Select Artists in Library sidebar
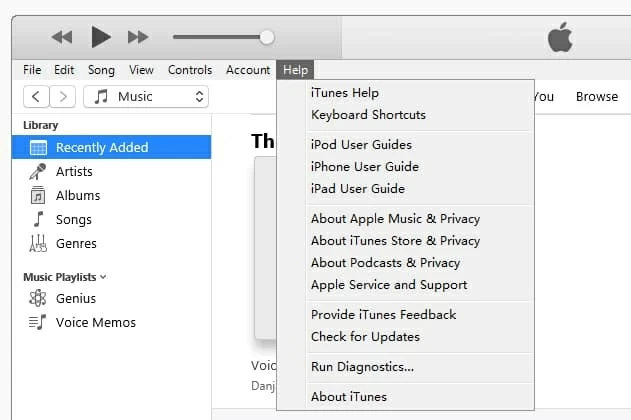Screen dimensions: 631x420 (111, 171)
